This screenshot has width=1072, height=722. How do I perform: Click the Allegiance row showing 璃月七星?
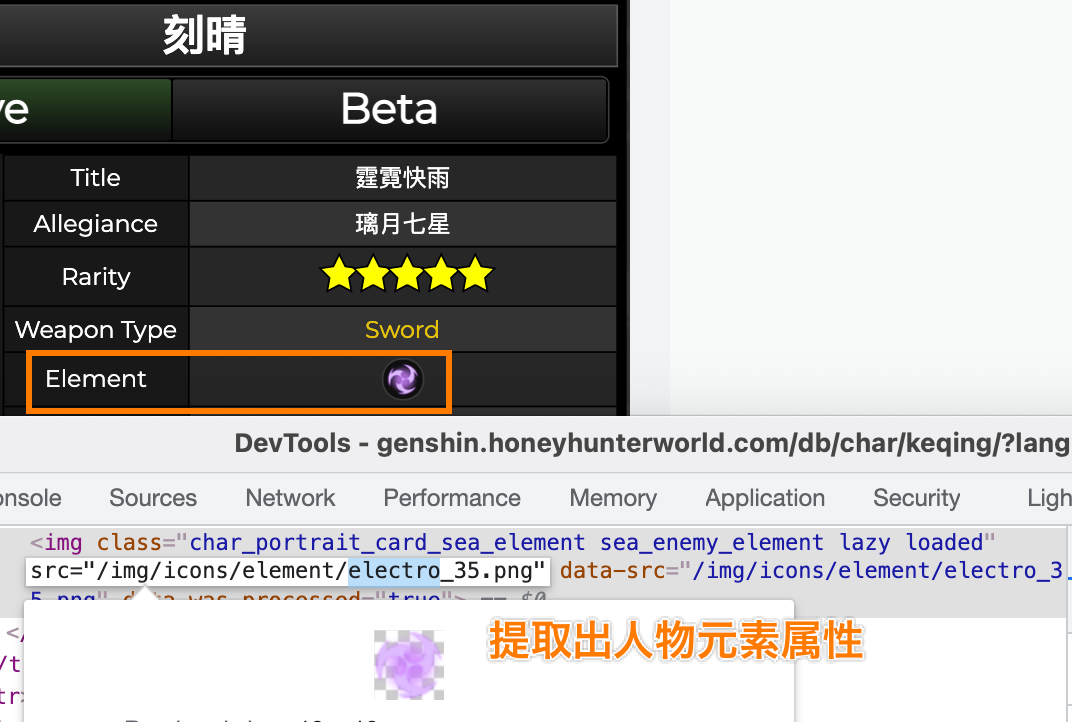[403, 223]
